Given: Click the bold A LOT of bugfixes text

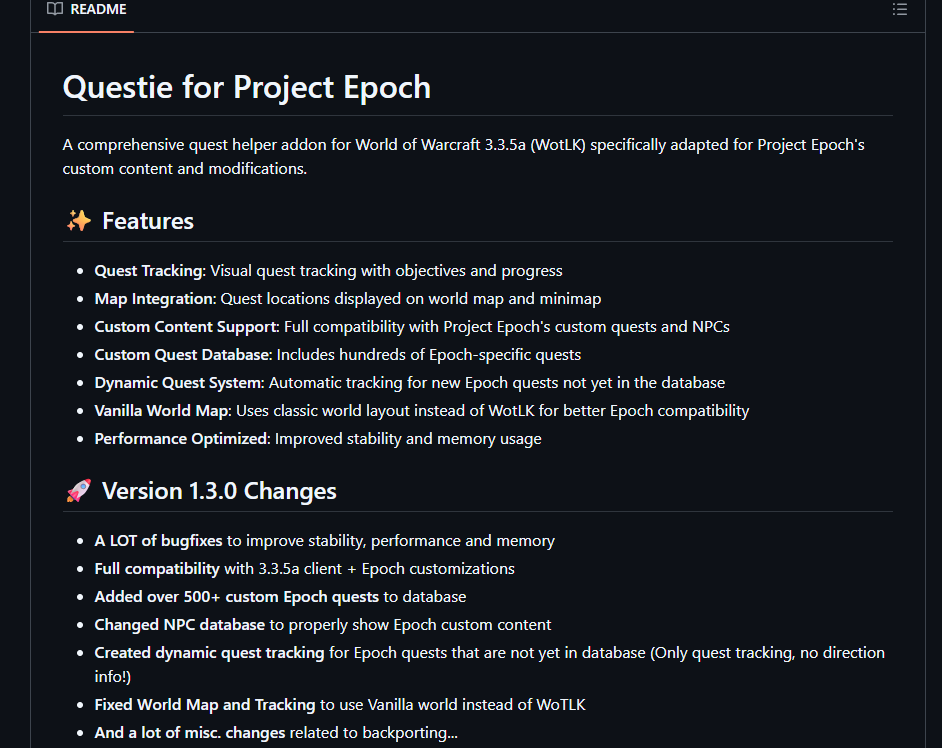Looking at the screenshot, I should tap(158, 541).
